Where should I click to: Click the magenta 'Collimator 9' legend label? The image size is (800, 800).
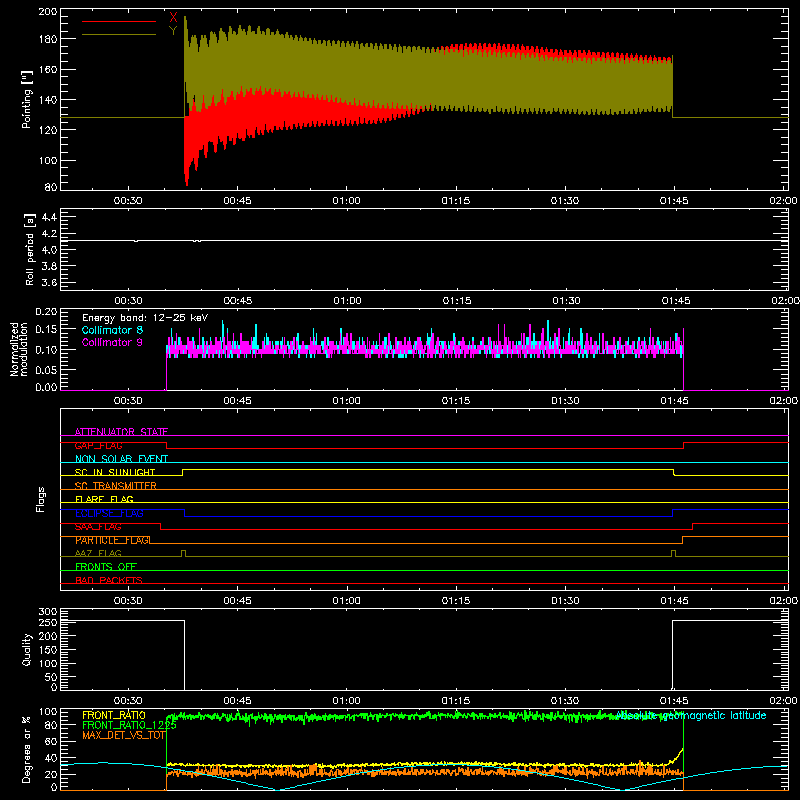(112, 342)
